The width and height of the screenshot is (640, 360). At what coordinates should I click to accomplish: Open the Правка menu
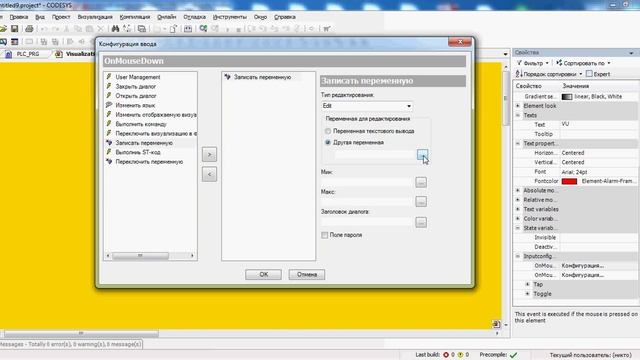click(x=19, y=17)
